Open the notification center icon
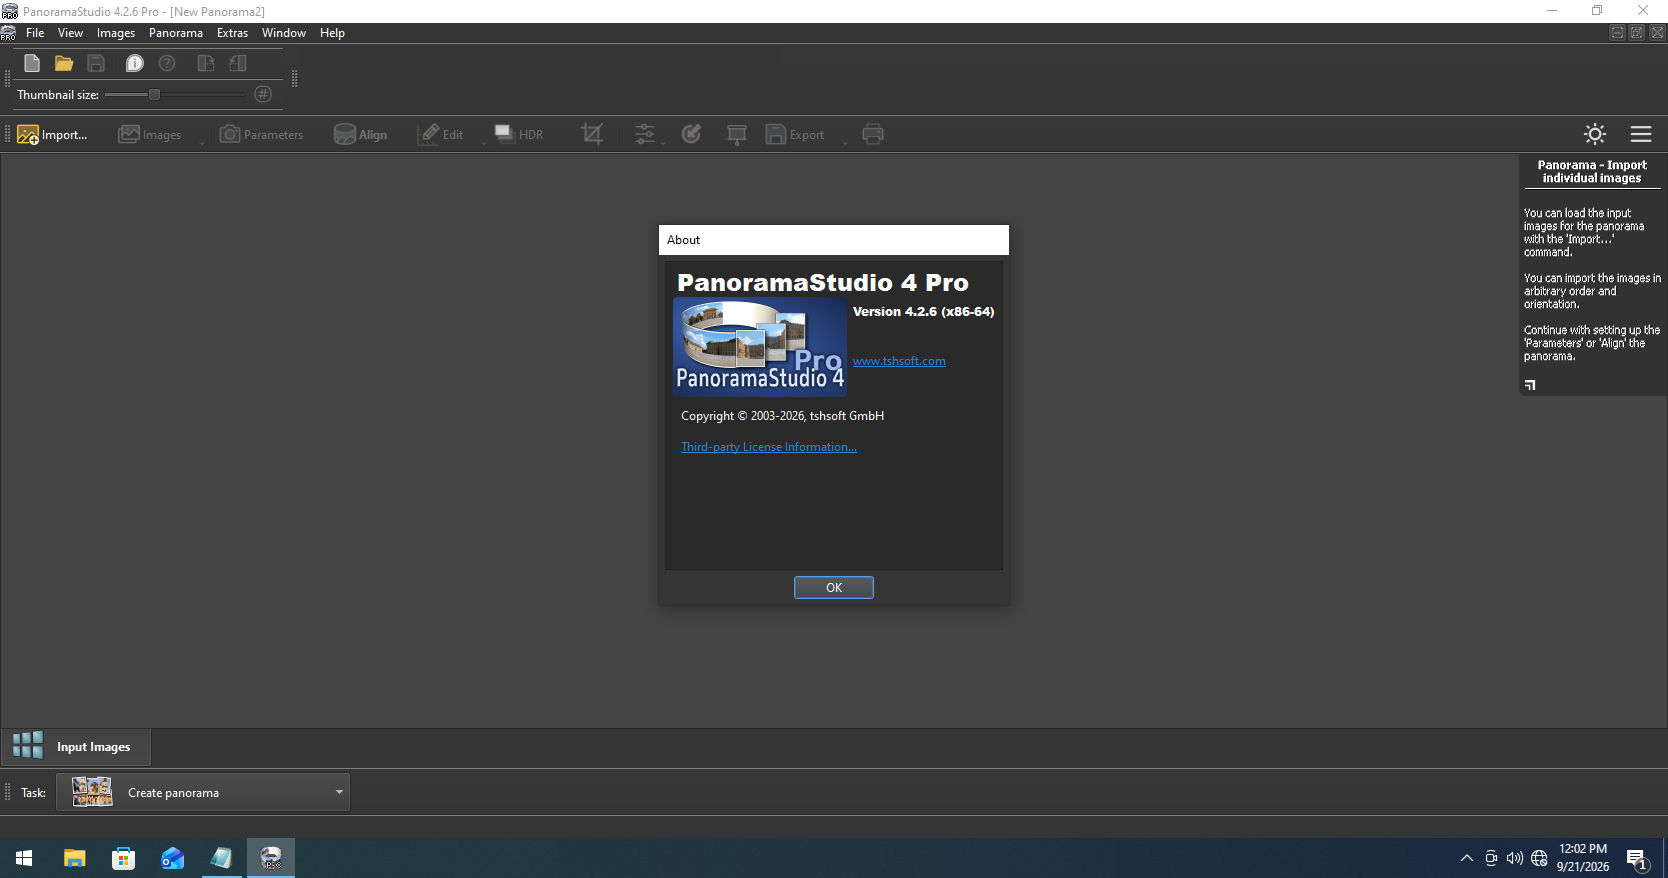Screen dimensions: 1668x878 click(x=1637, y=858)
